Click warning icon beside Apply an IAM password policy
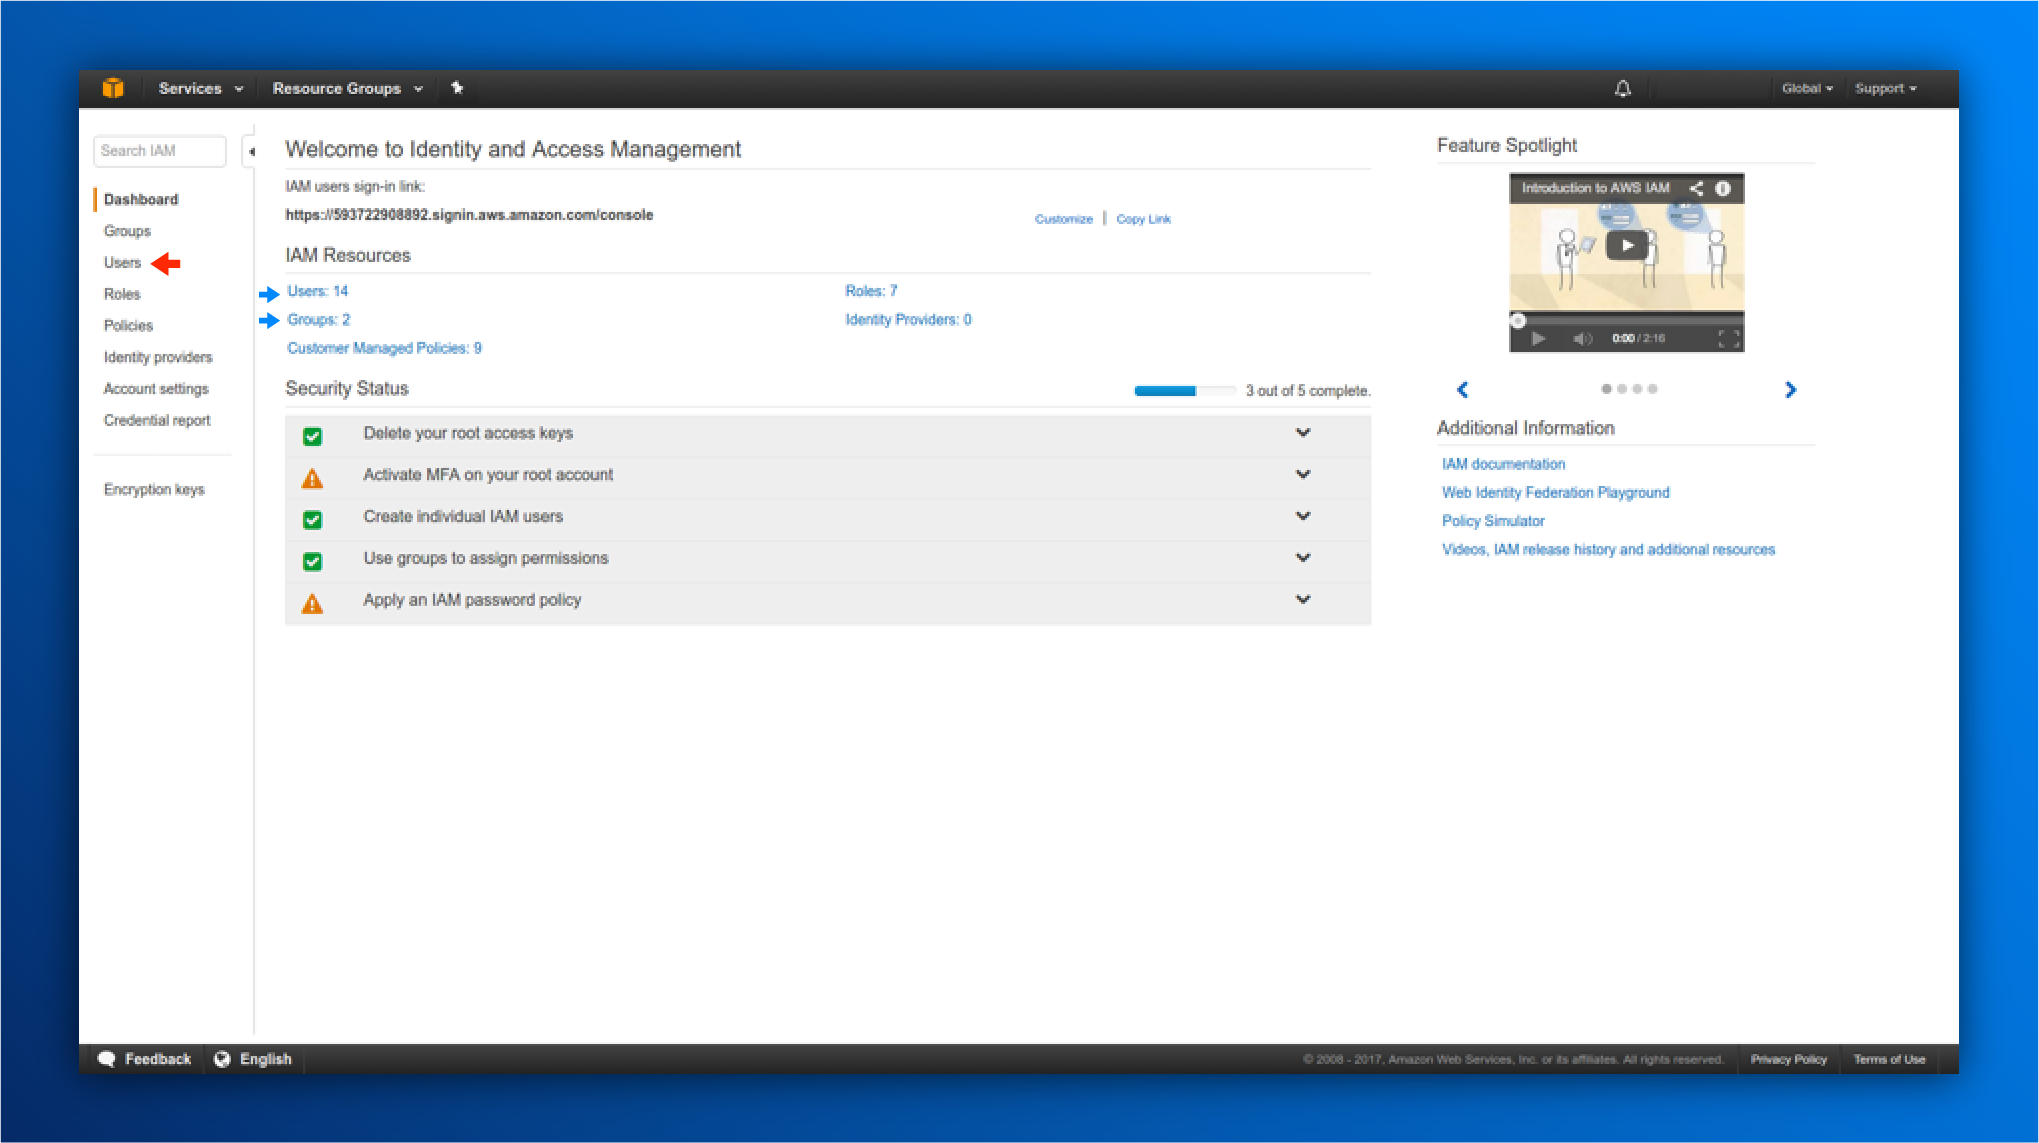The image size is (2039, 1143). pos(312,603)
